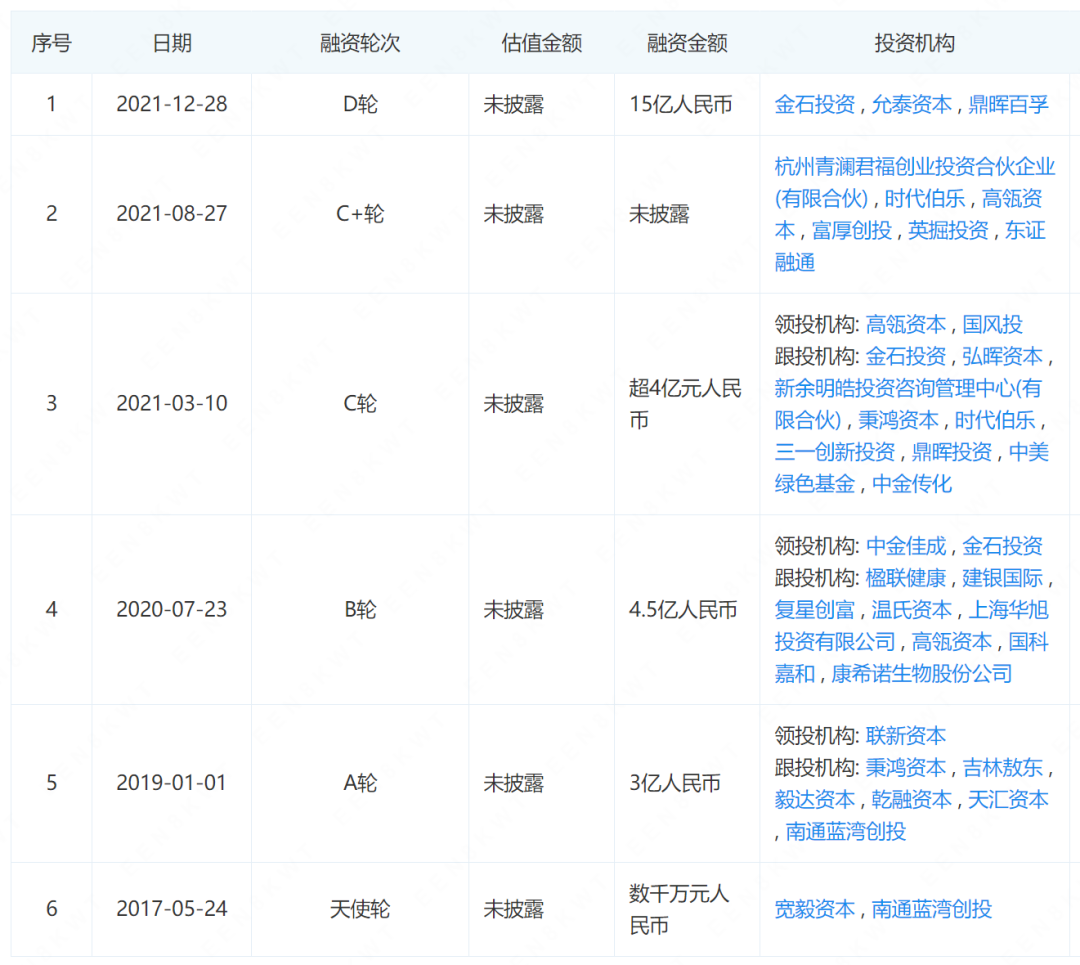Viewport: 1080px width, 965px height.
Task: Open the 英掘投资 investor link
Action: pyautogui.click(x=948, y=231)
